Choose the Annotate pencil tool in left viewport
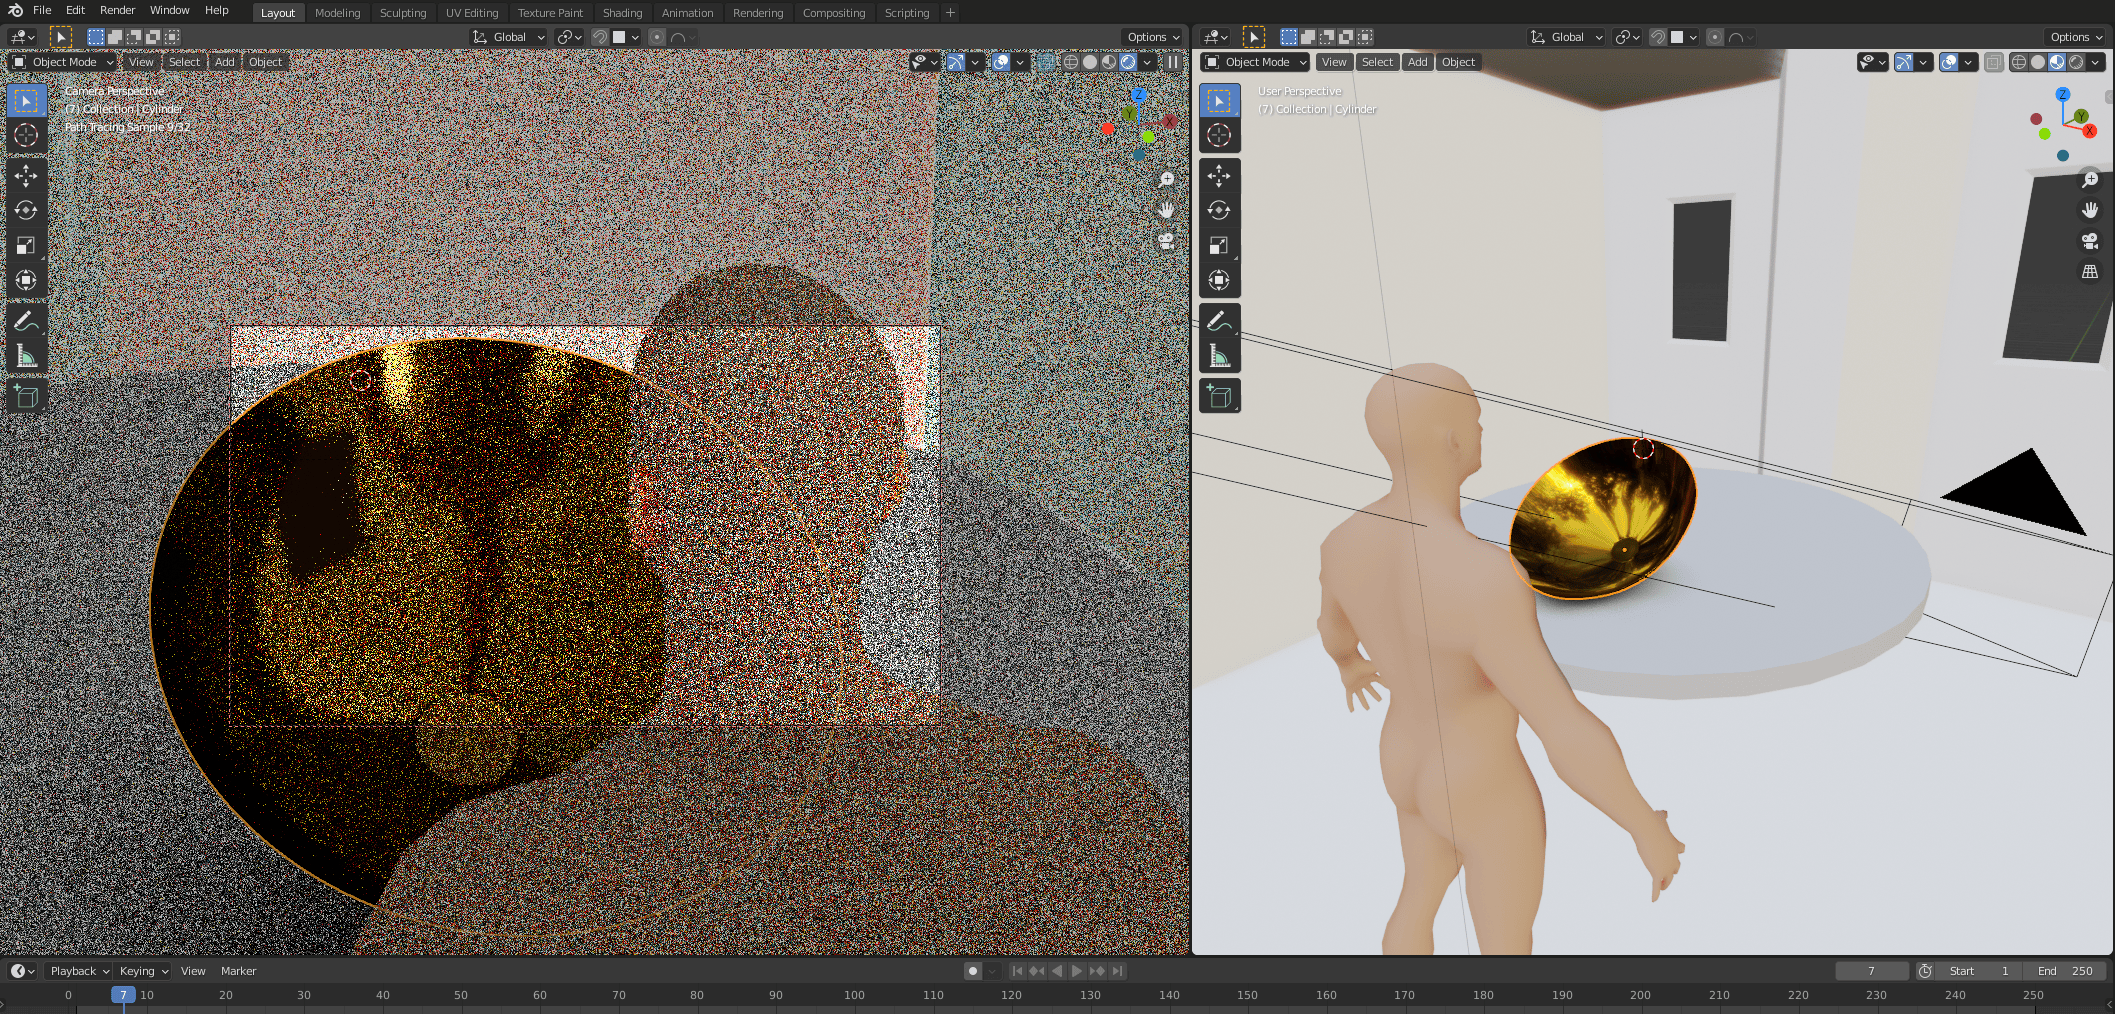The height and width of the screenshot is (1014, 2115). point(26,321)
